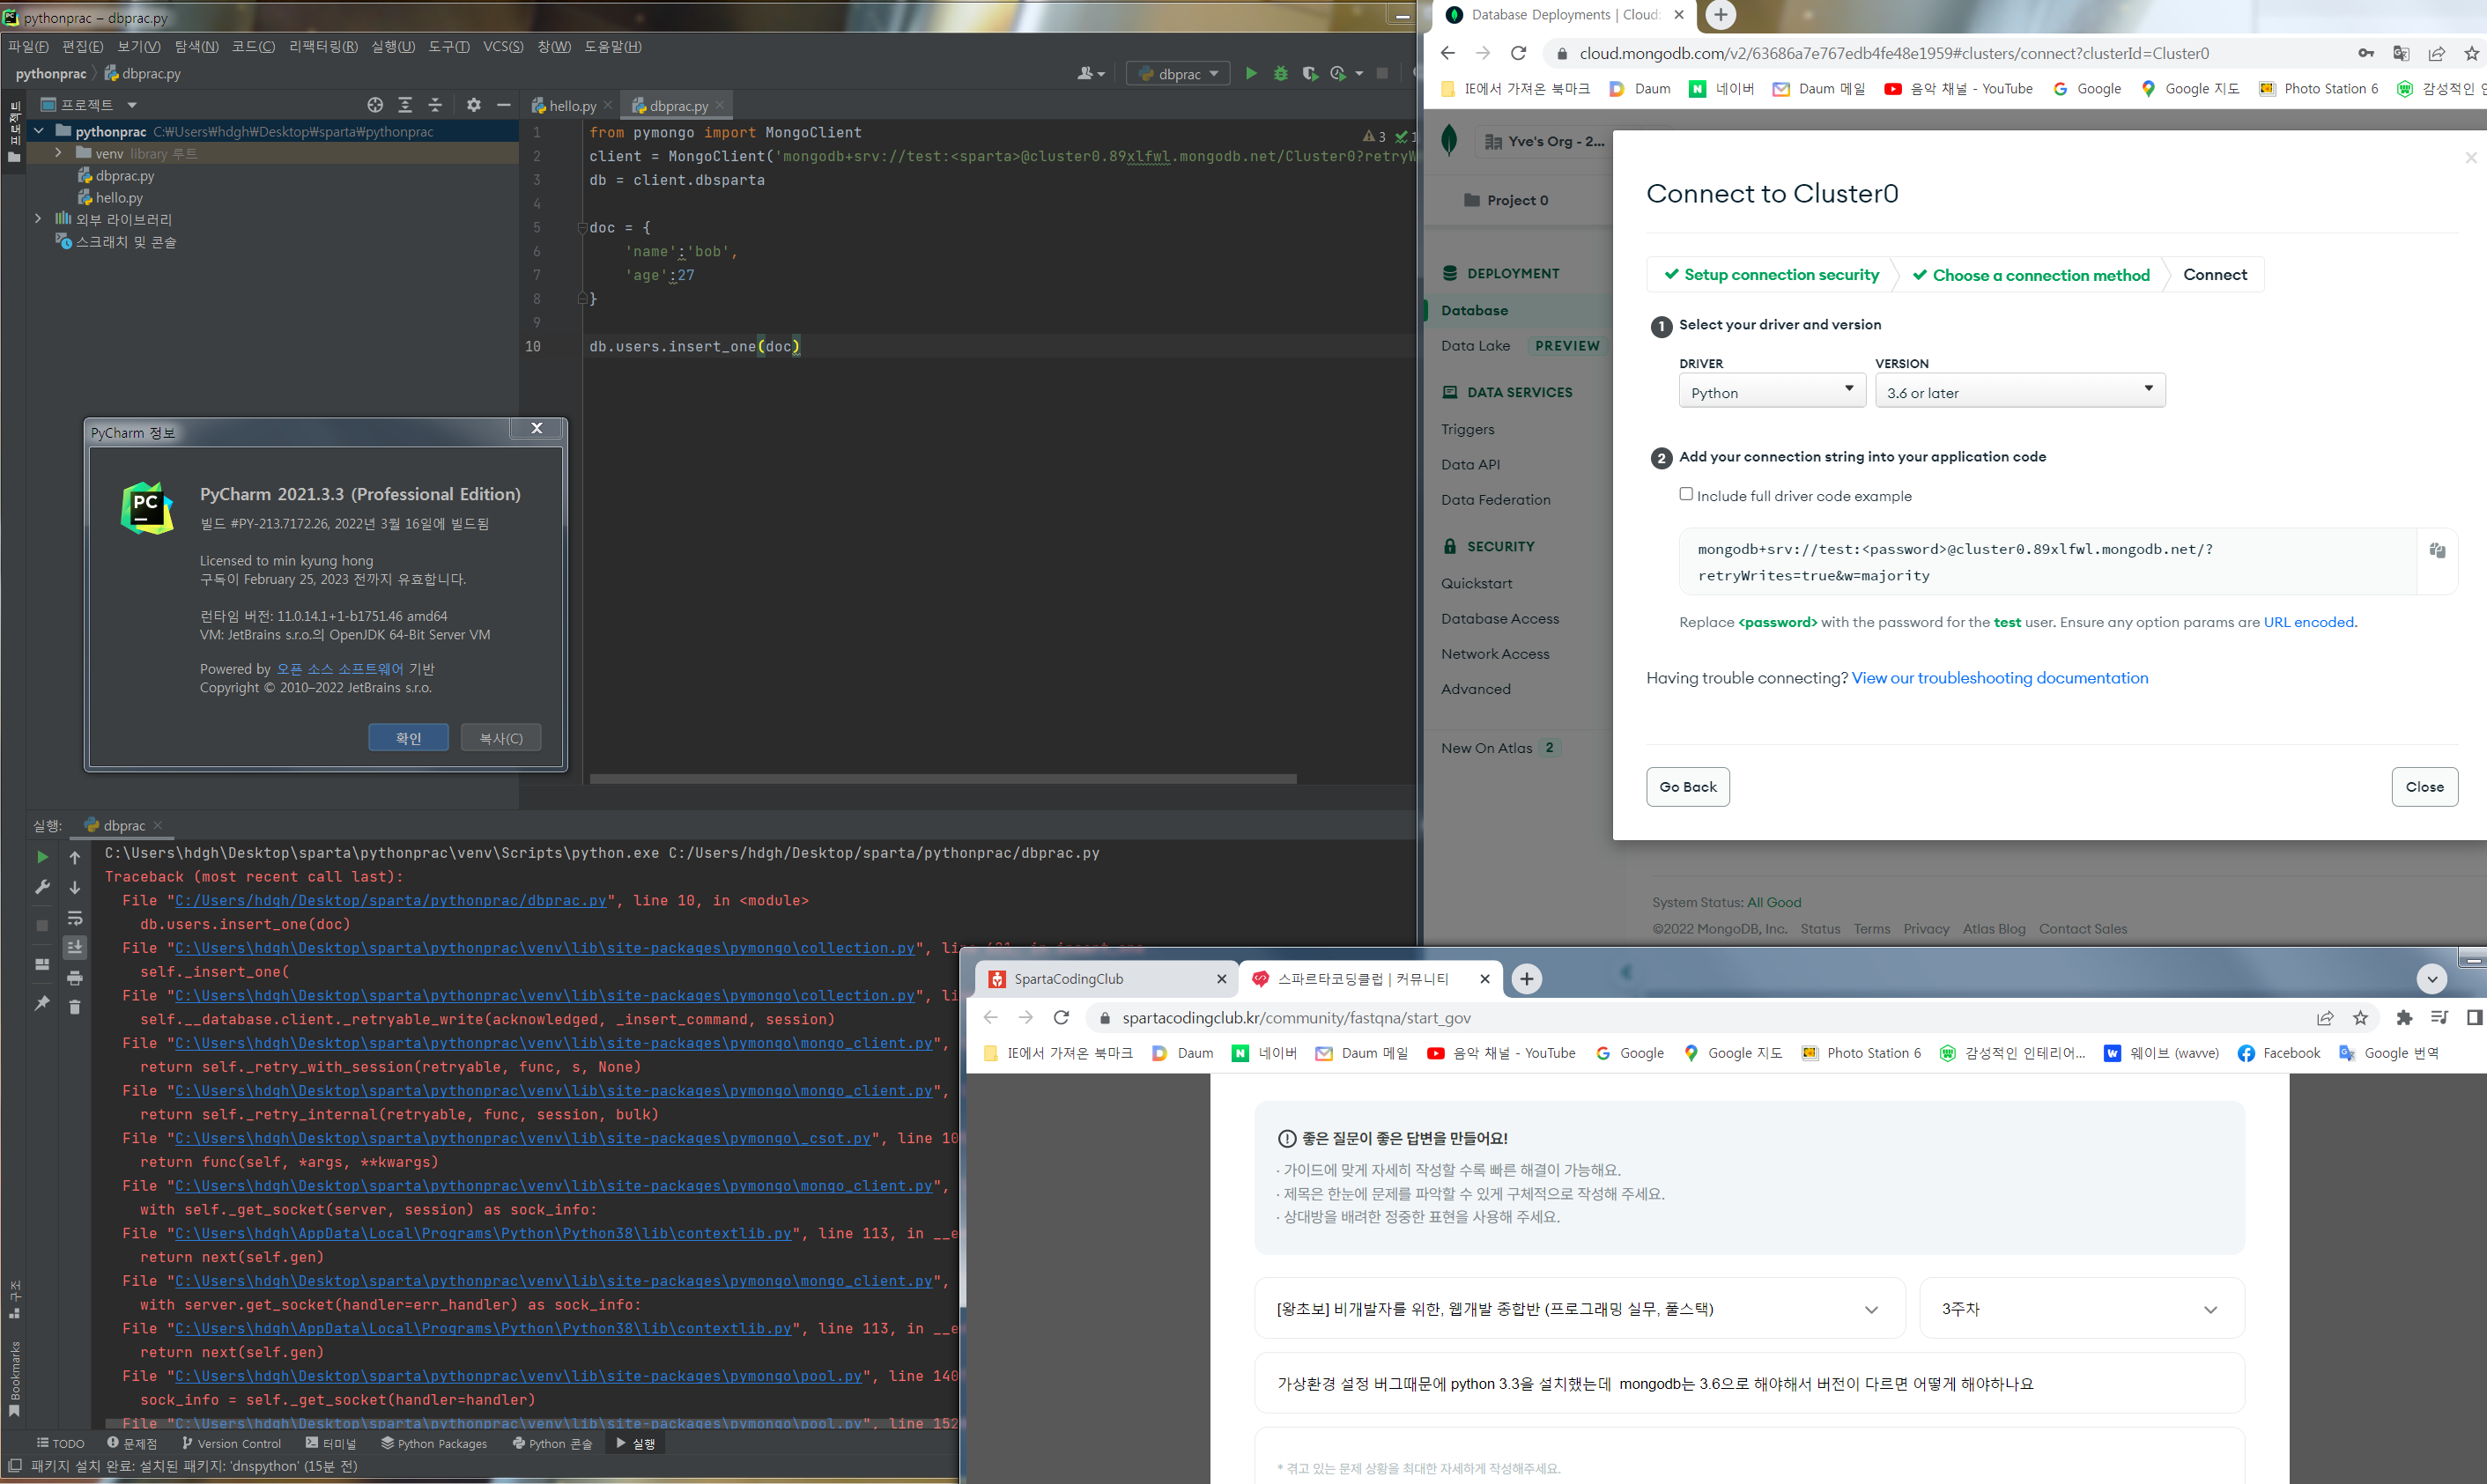This screenshot has height=1484, width=2487.
Task: Switch to the hello.py editor tab
Action: pos(572,105)
